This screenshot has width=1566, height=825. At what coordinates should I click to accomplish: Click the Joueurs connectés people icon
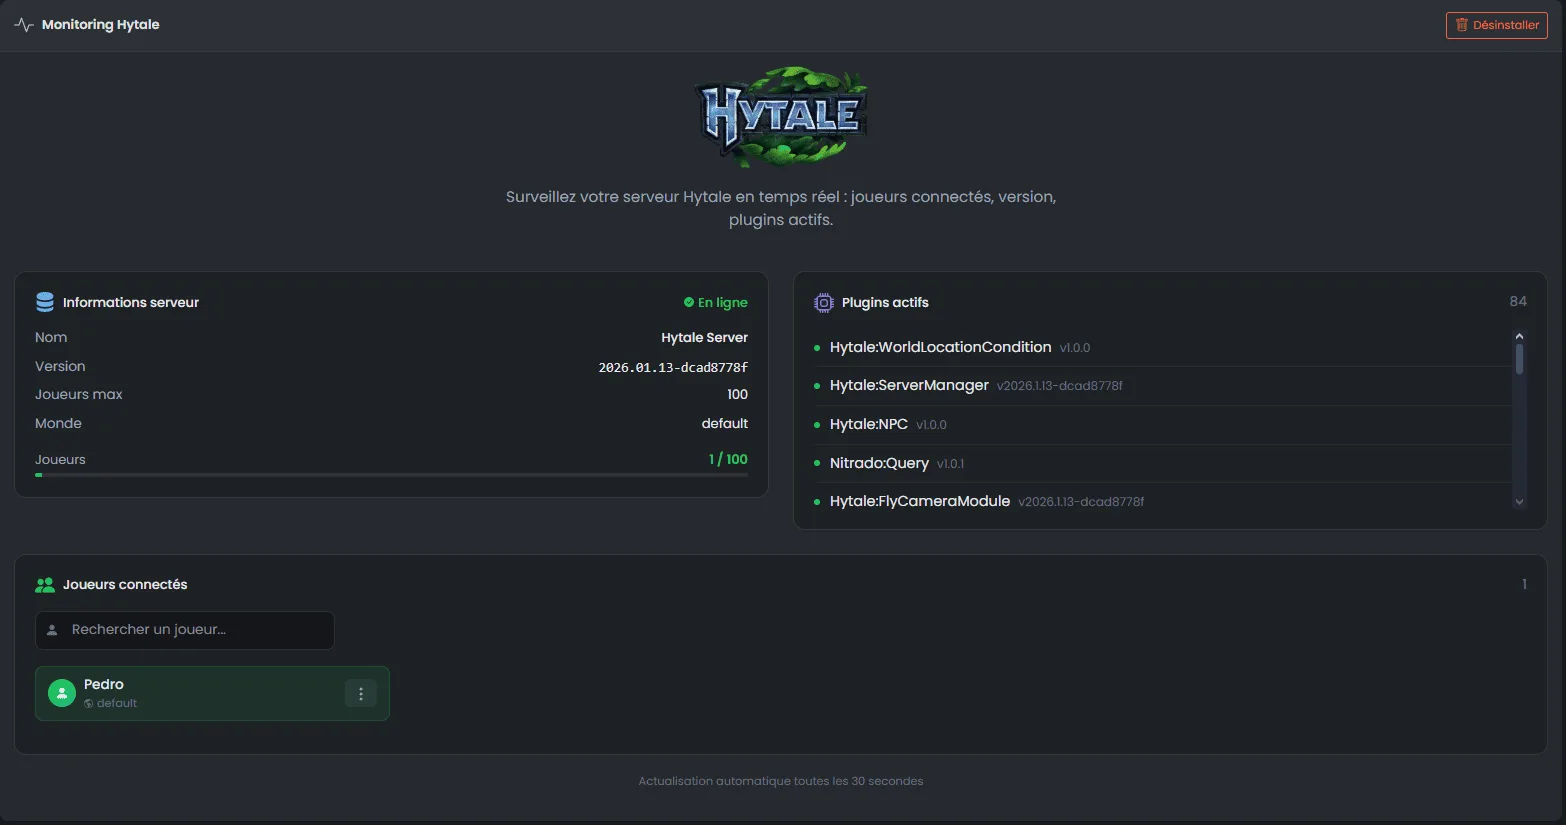(x=45, y=585)
